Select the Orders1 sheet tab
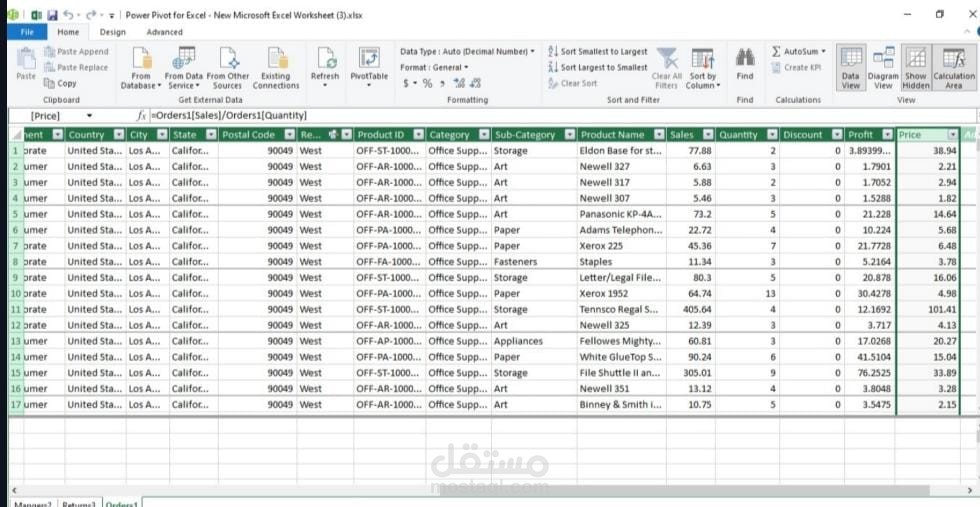Viewport: 980px width, 507px height. [x=121, y=503]
